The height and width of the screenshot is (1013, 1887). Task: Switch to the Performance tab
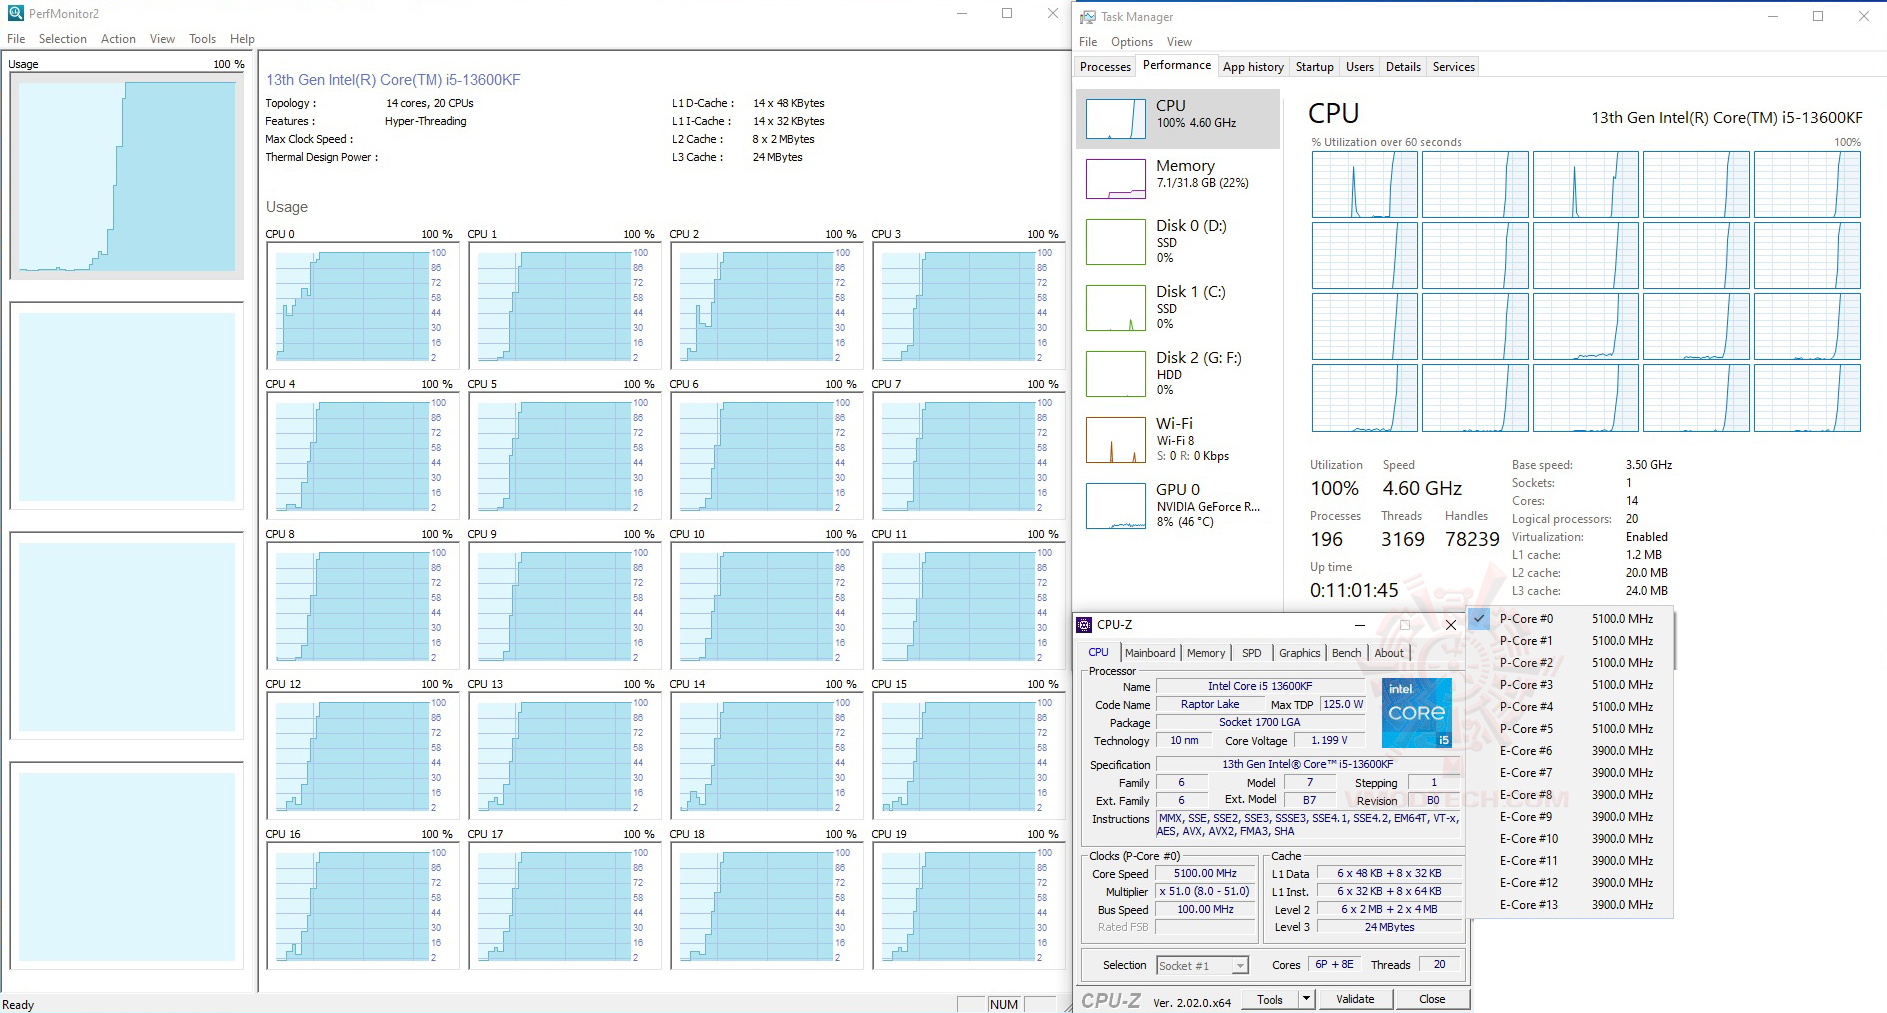1177,66
